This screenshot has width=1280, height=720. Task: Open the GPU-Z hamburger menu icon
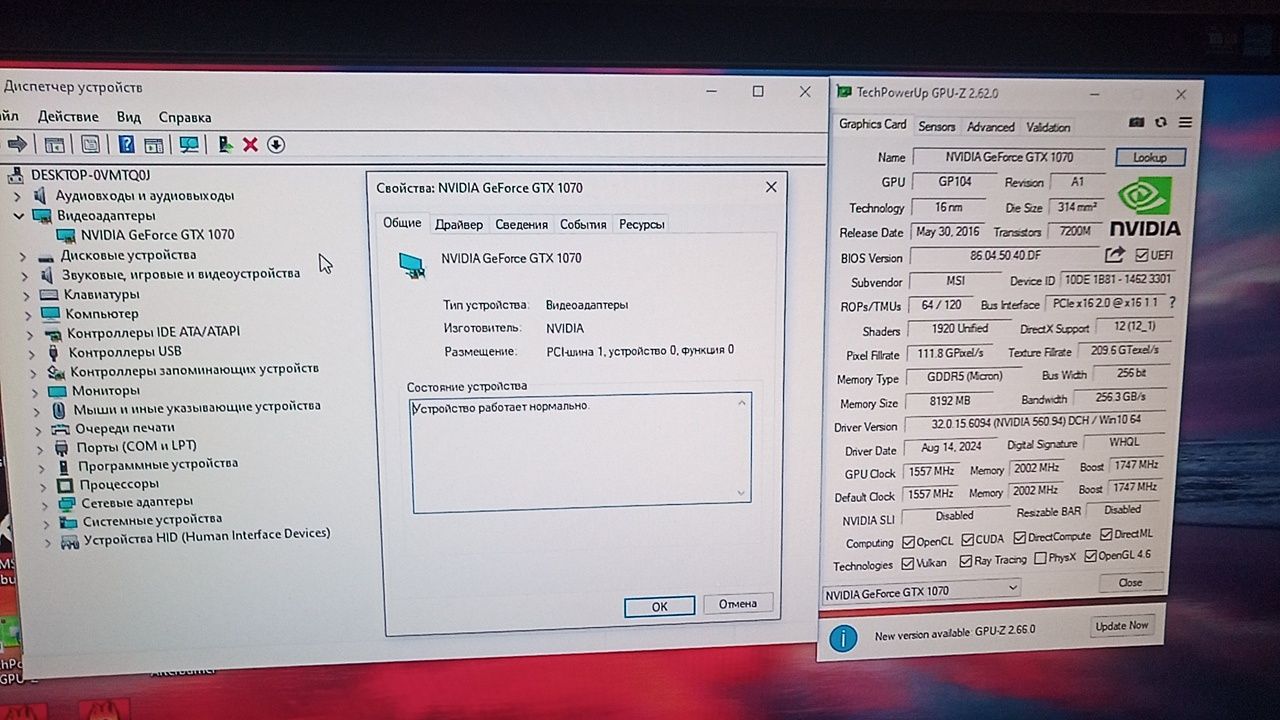[1185, 122]
